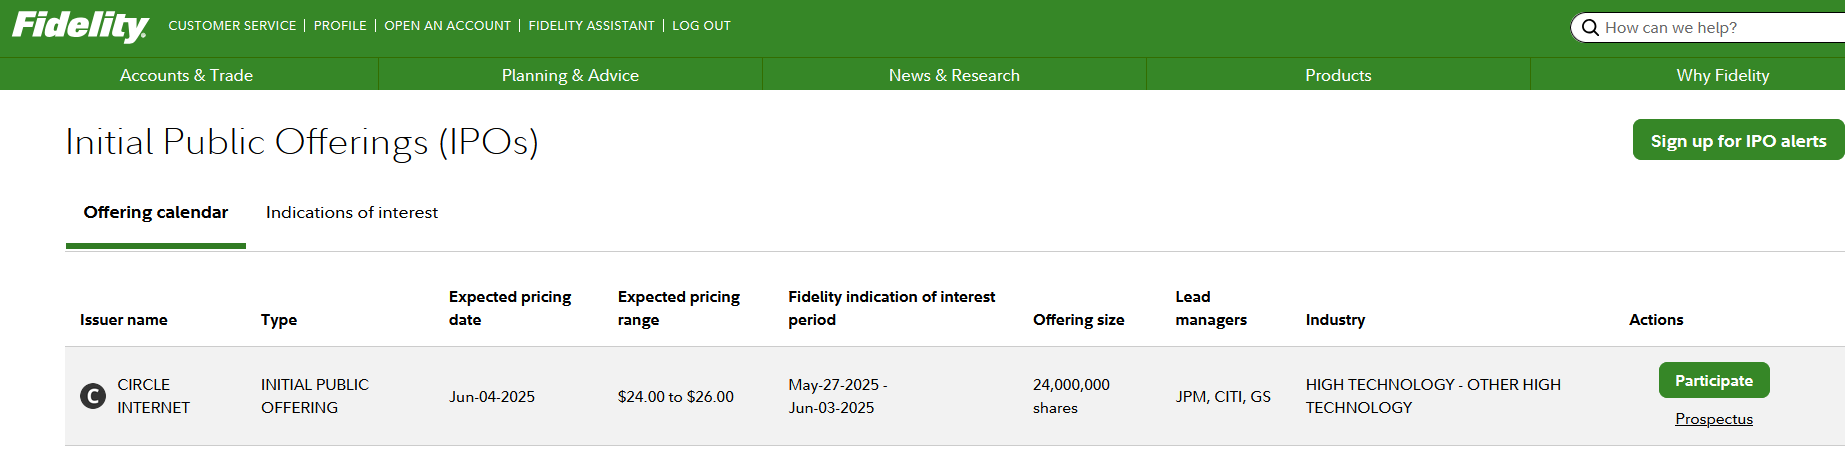
Task: Click the Circle Internet company logo icon
Action: point(93,396)
